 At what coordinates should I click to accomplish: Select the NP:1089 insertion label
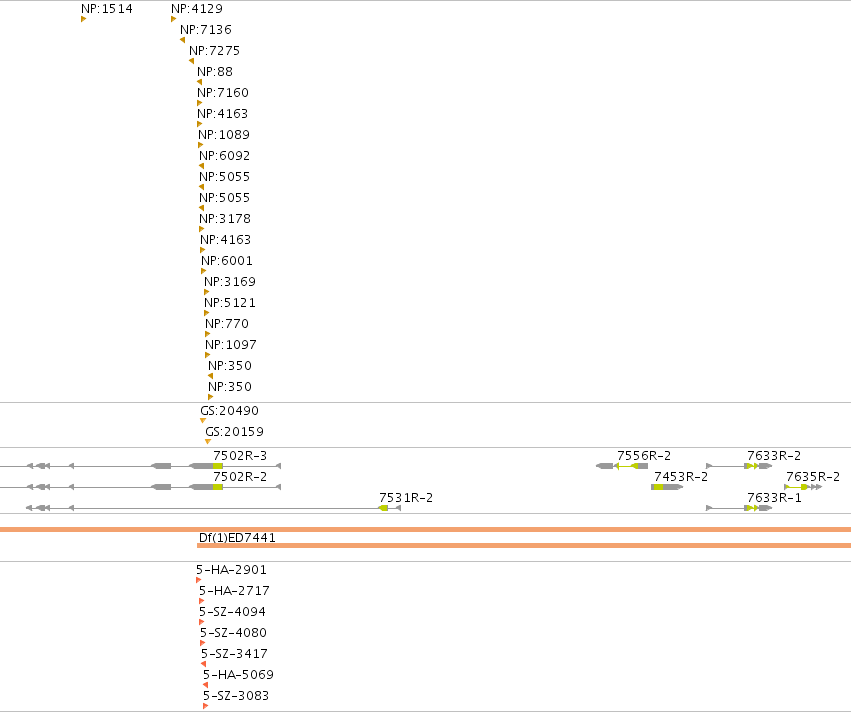click(224, 135)
